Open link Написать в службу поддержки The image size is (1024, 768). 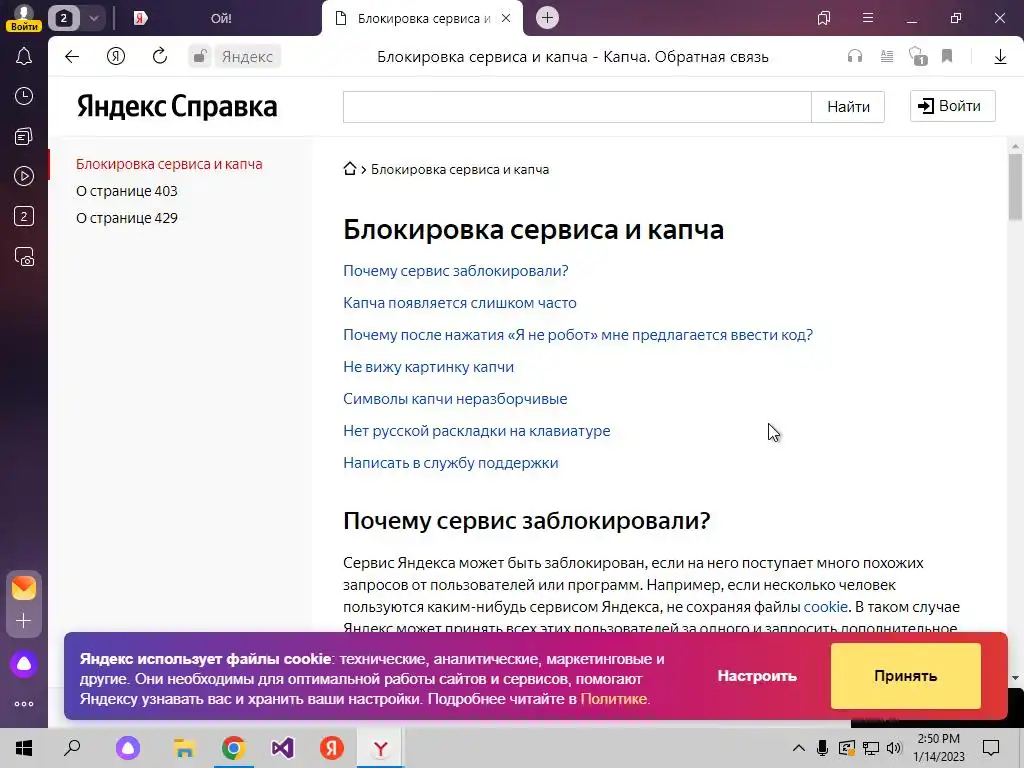click(x=451, y=462)
